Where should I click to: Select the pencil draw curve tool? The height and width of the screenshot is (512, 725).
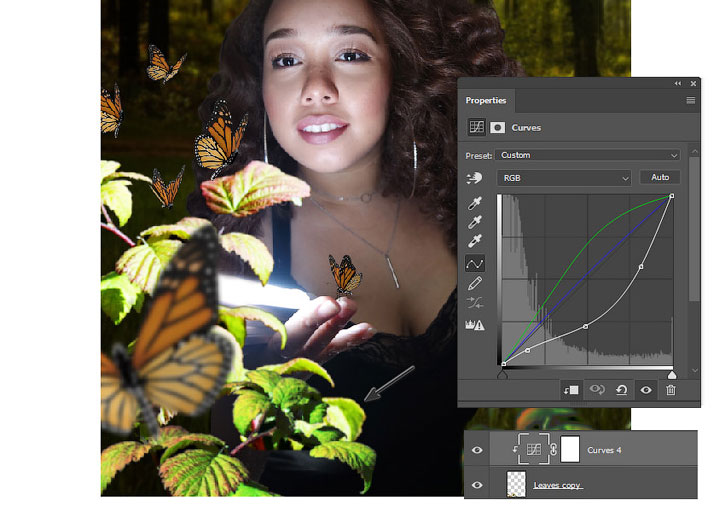[475, 283]
